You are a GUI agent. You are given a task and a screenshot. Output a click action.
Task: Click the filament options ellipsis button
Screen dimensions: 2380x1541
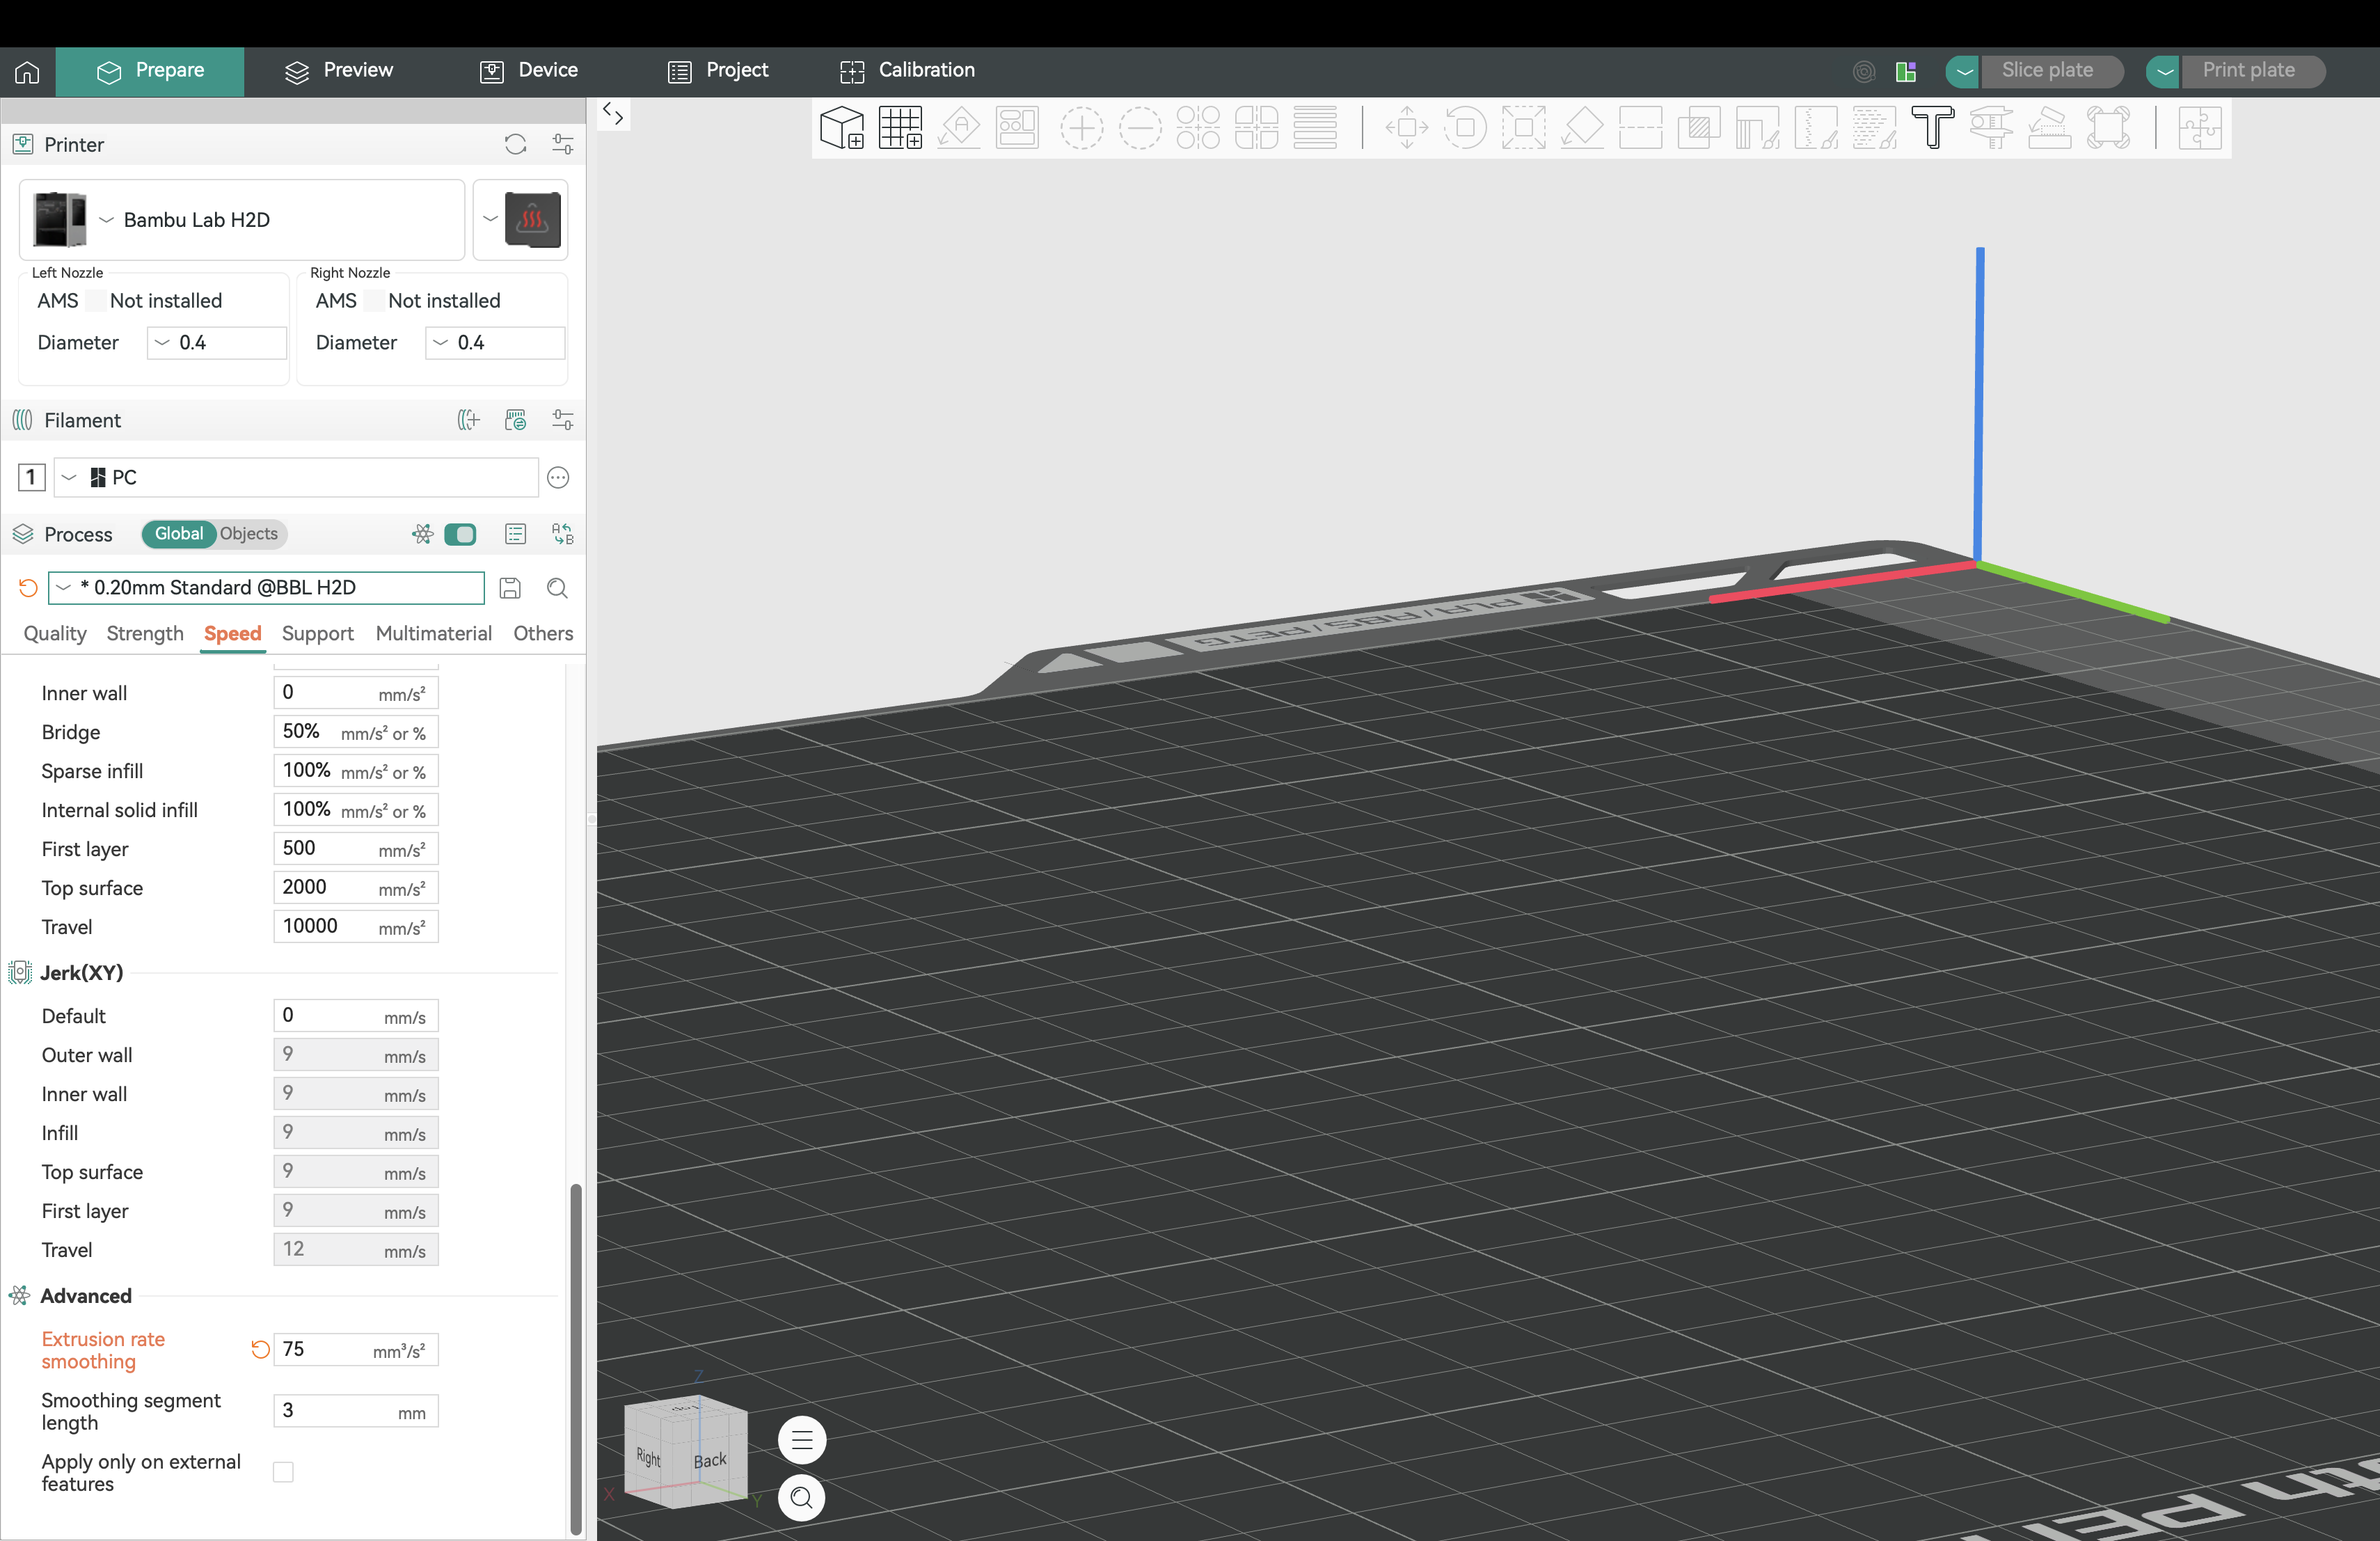[x=558, y=478]
